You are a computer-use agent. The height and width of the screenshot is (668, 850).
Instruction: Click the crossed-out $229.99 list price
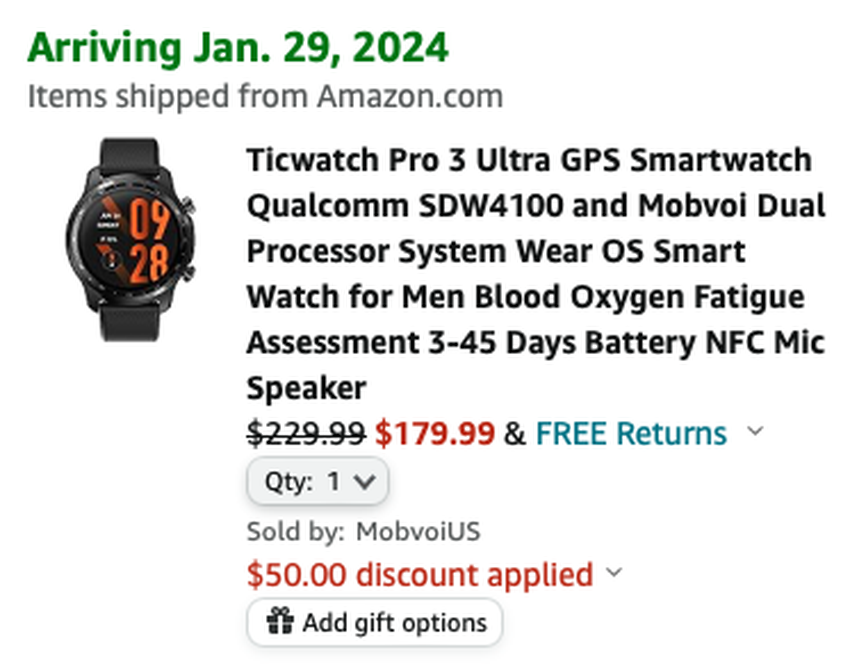(306, 434)
